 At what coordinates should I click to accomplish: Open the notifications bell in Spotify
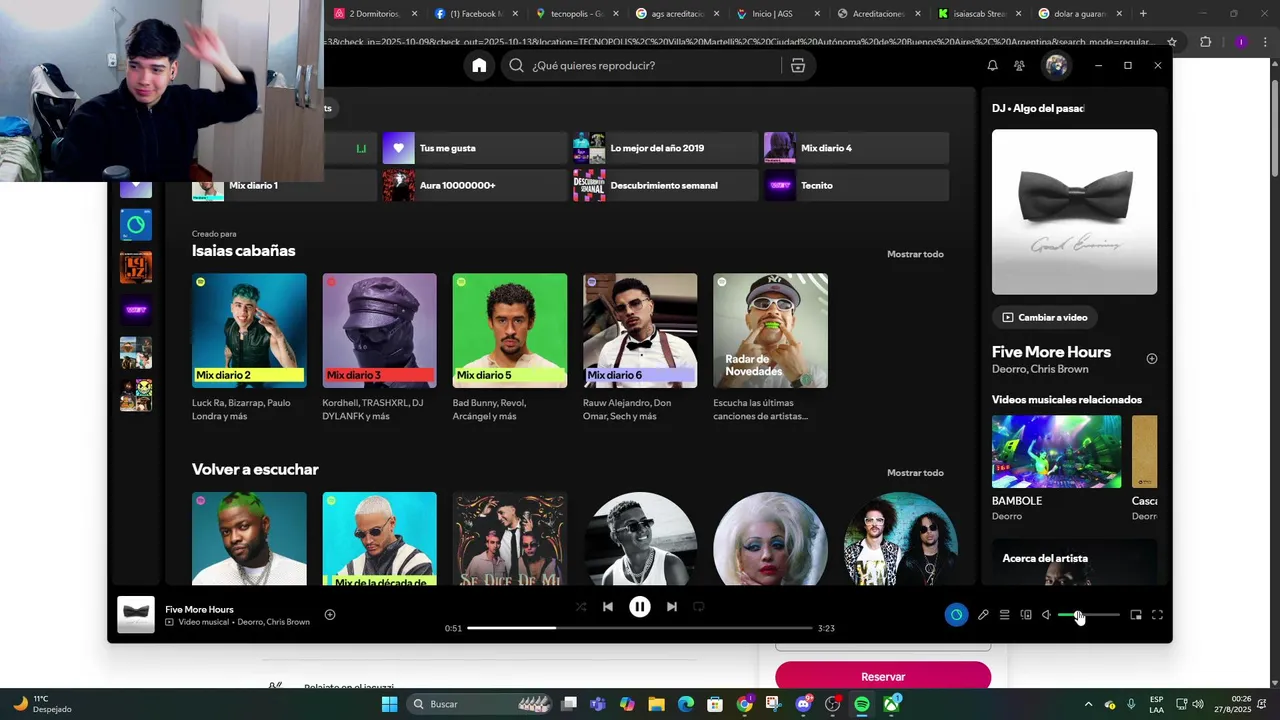992,65
